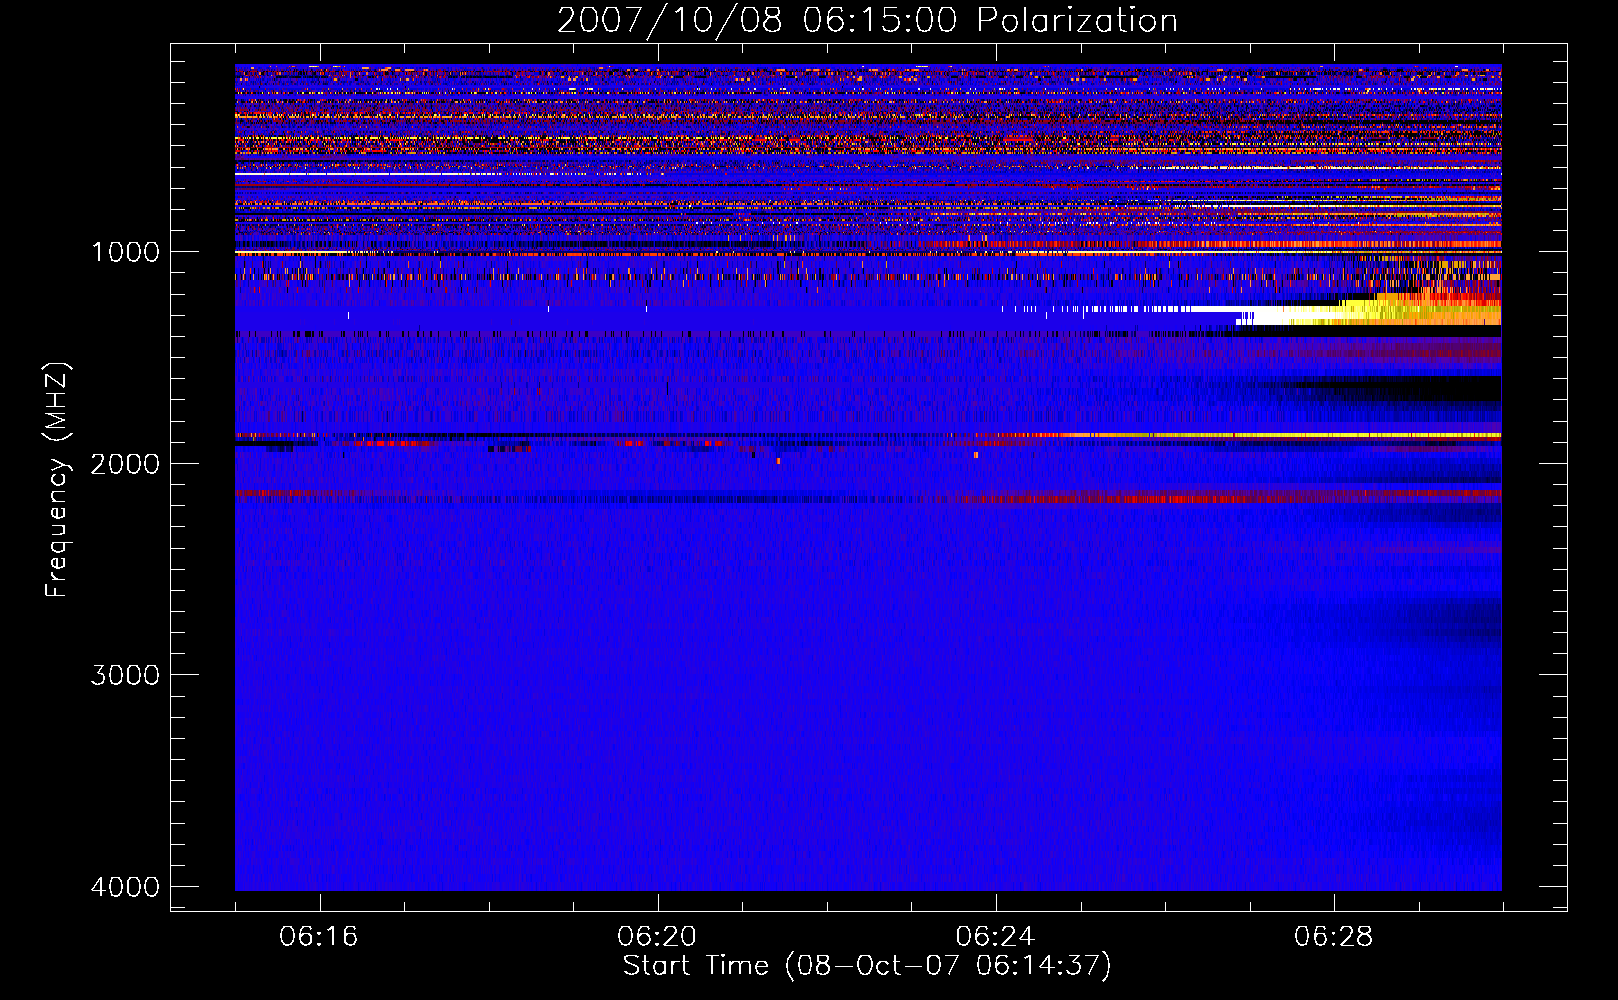Select the 'Start Time (08-Oct-07 06:14:37)' label
This screenshot has height=1000, width=1618.
(x=867, y=966)
